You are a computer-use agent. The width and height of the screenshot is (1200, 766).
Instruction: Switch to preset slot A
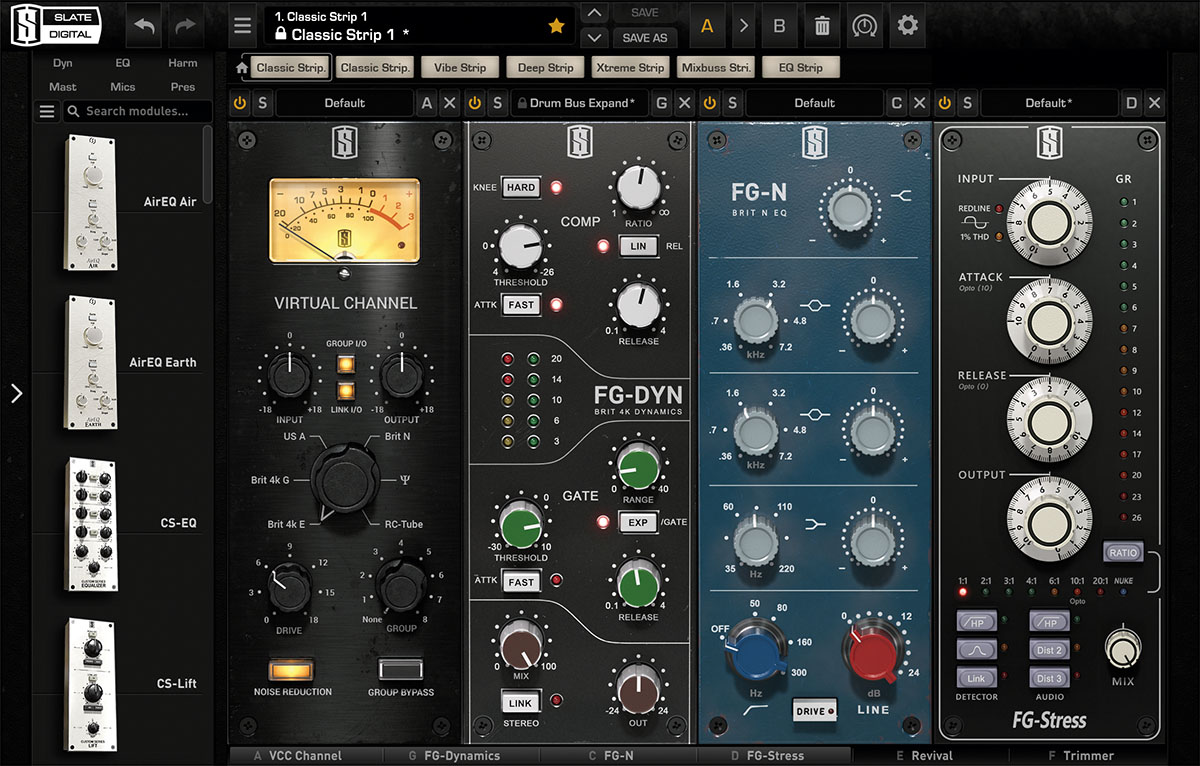coord(707,26)
